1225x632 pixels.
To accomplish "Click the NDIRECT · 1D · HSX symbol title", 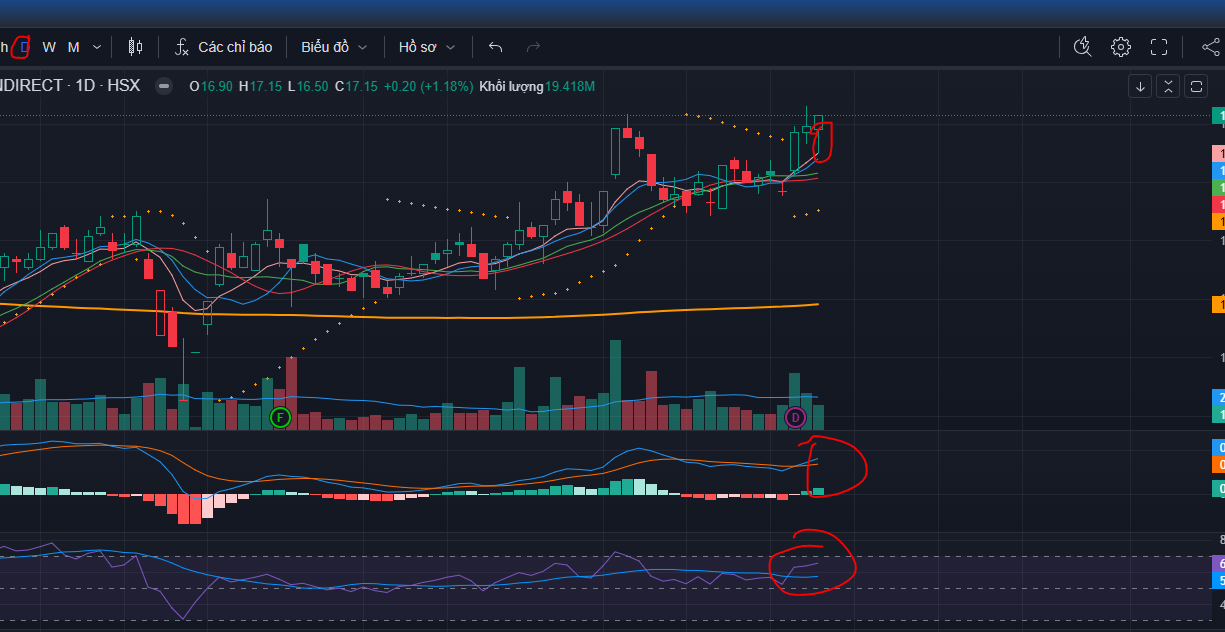I will 70,86.
